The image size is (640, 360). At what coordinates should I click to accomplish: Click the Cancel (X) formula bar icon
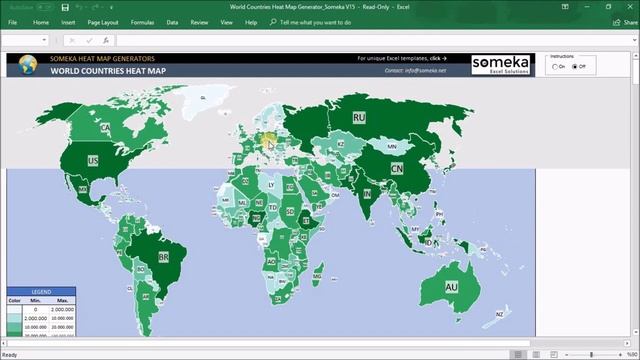pos(72,40)
